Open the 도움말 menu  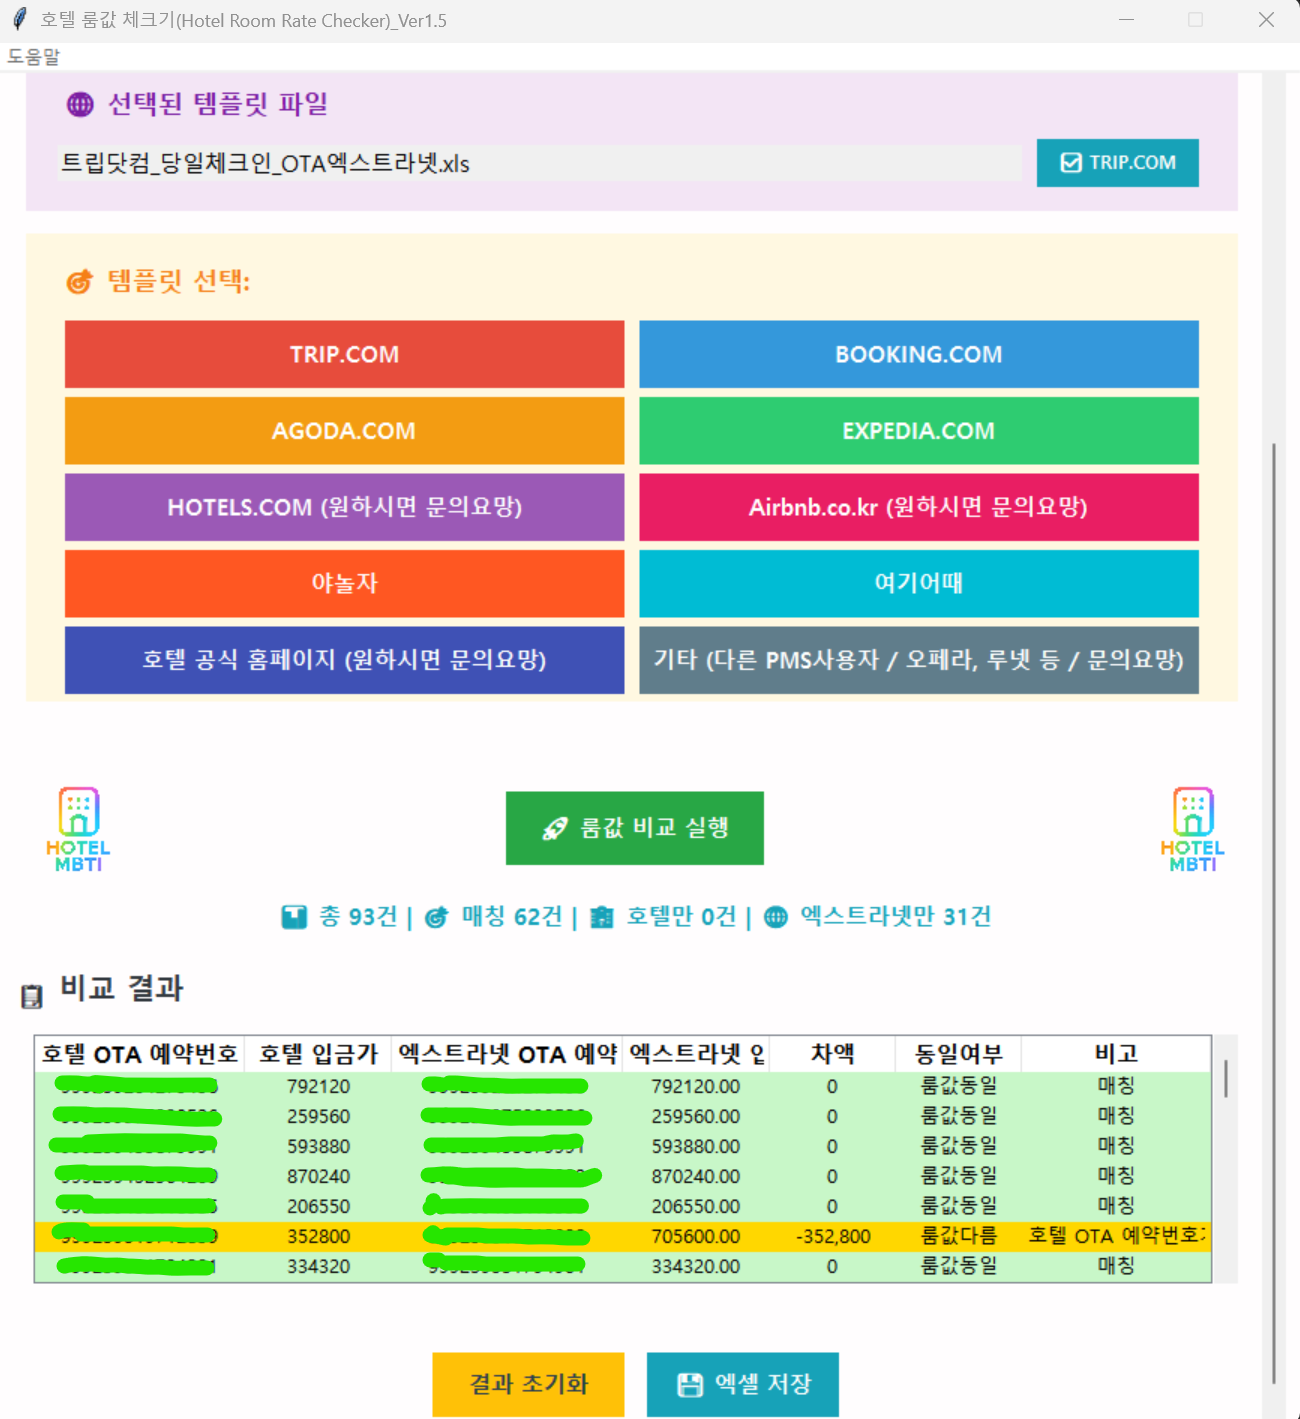point(34,57)
